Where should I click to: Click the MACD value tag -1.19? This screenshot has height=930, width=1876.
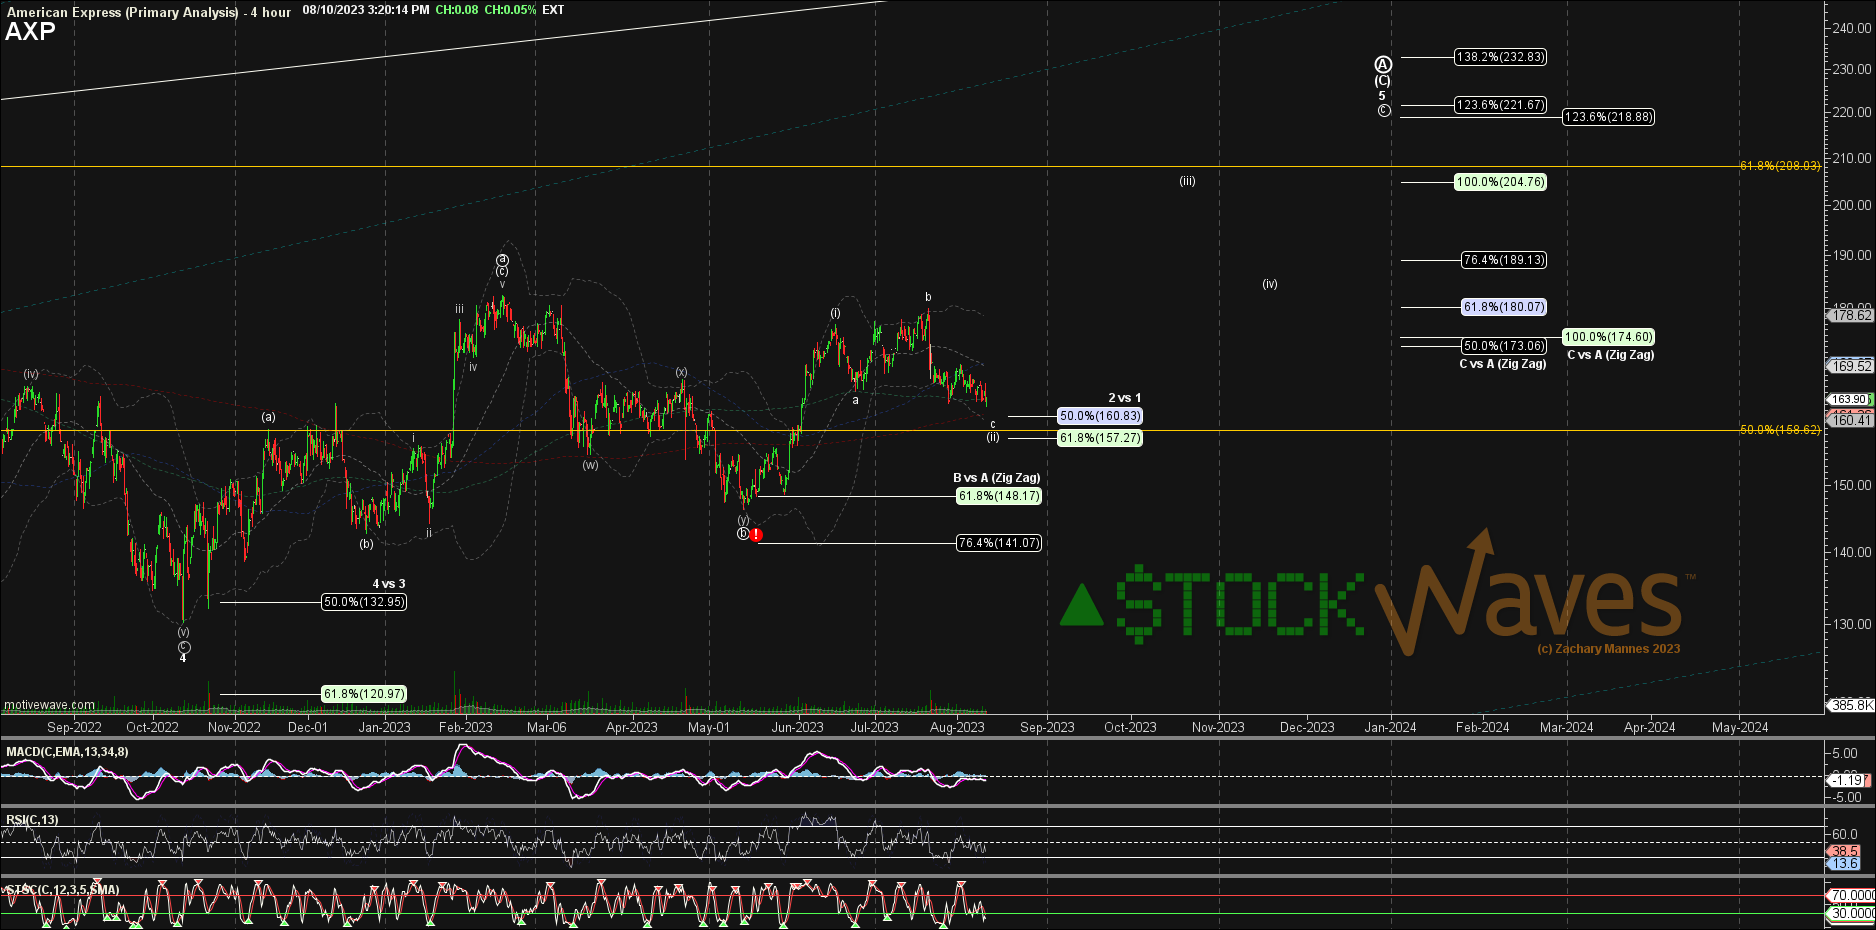1846,780
